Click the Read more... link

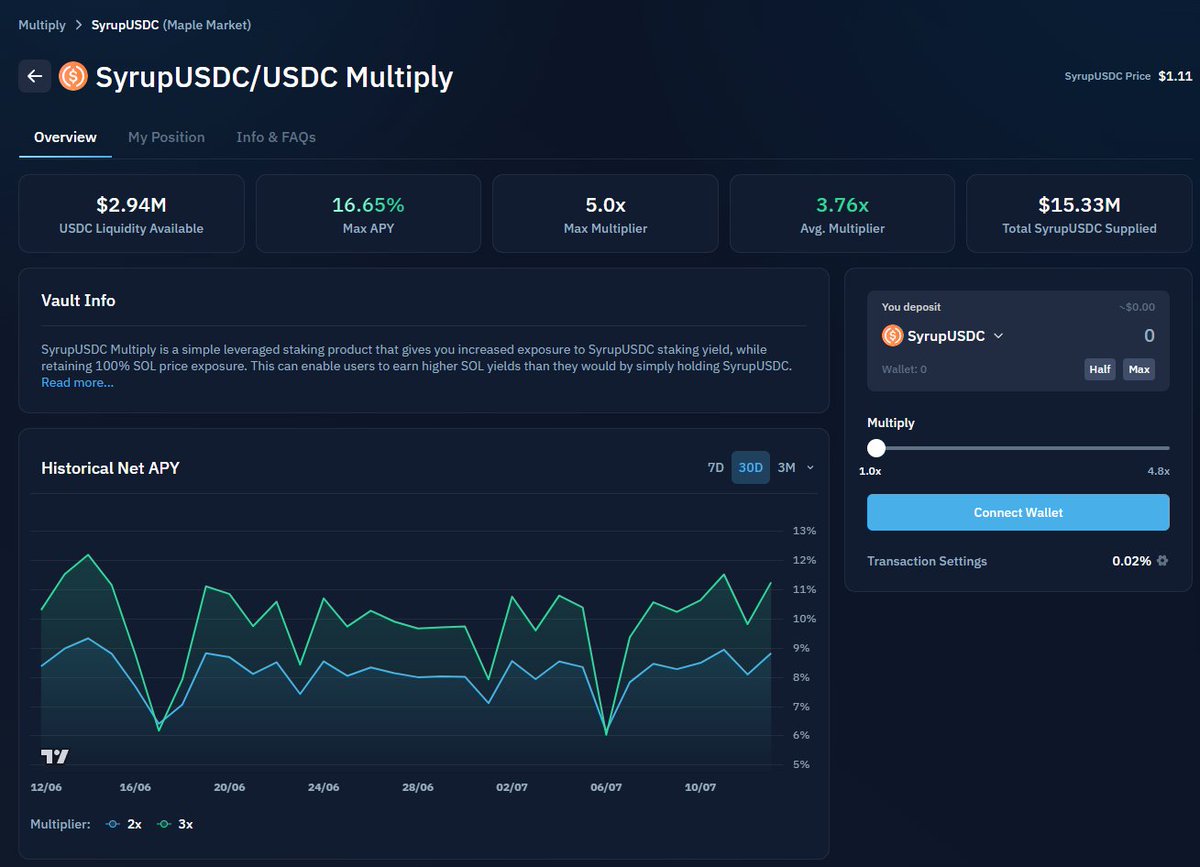tap(77, 383)
